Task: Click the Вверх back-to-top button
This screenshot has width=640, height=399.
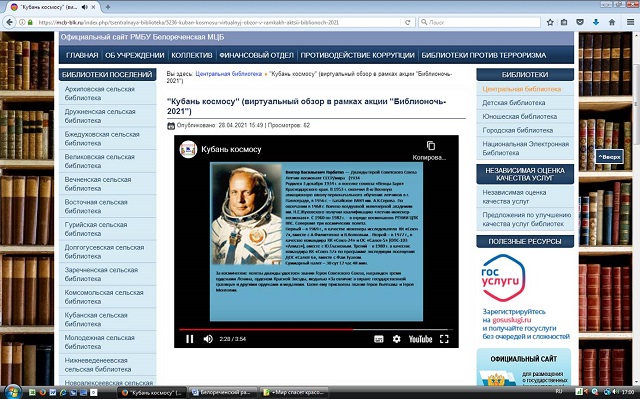Action: (x=609, y=157)
